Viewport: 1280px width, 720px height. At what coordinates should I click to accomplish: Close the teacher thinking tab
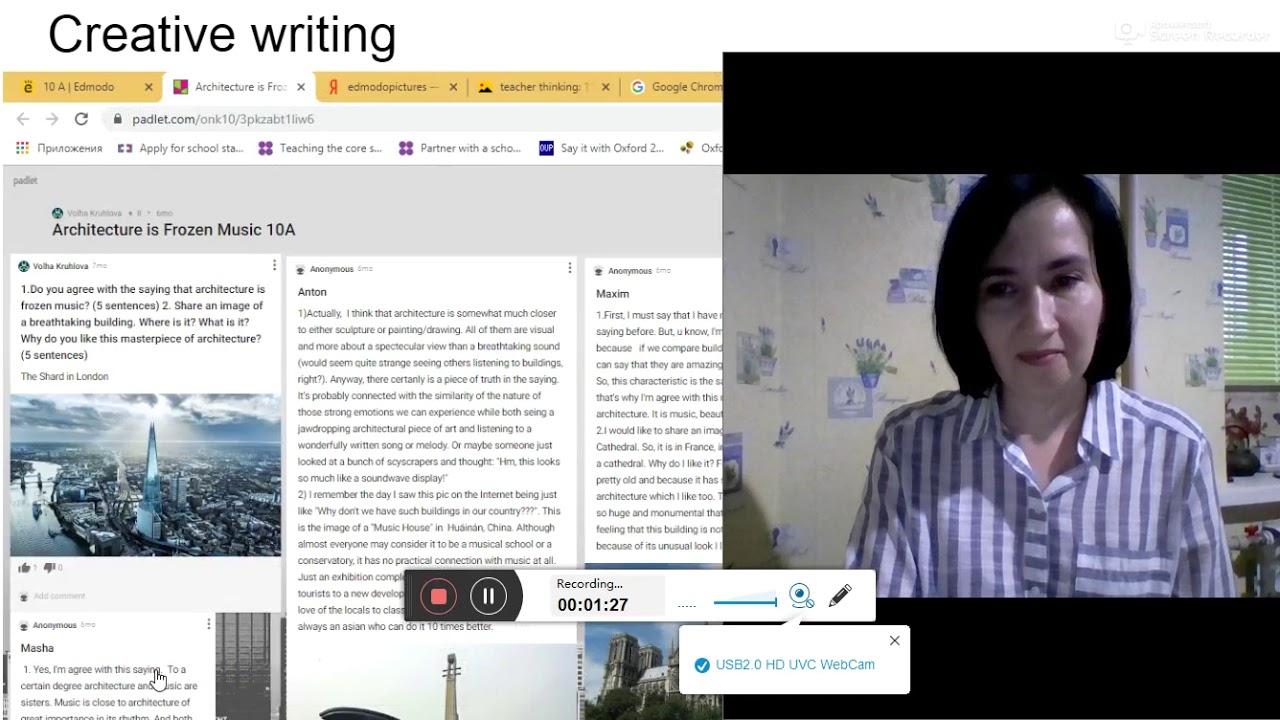605,87
